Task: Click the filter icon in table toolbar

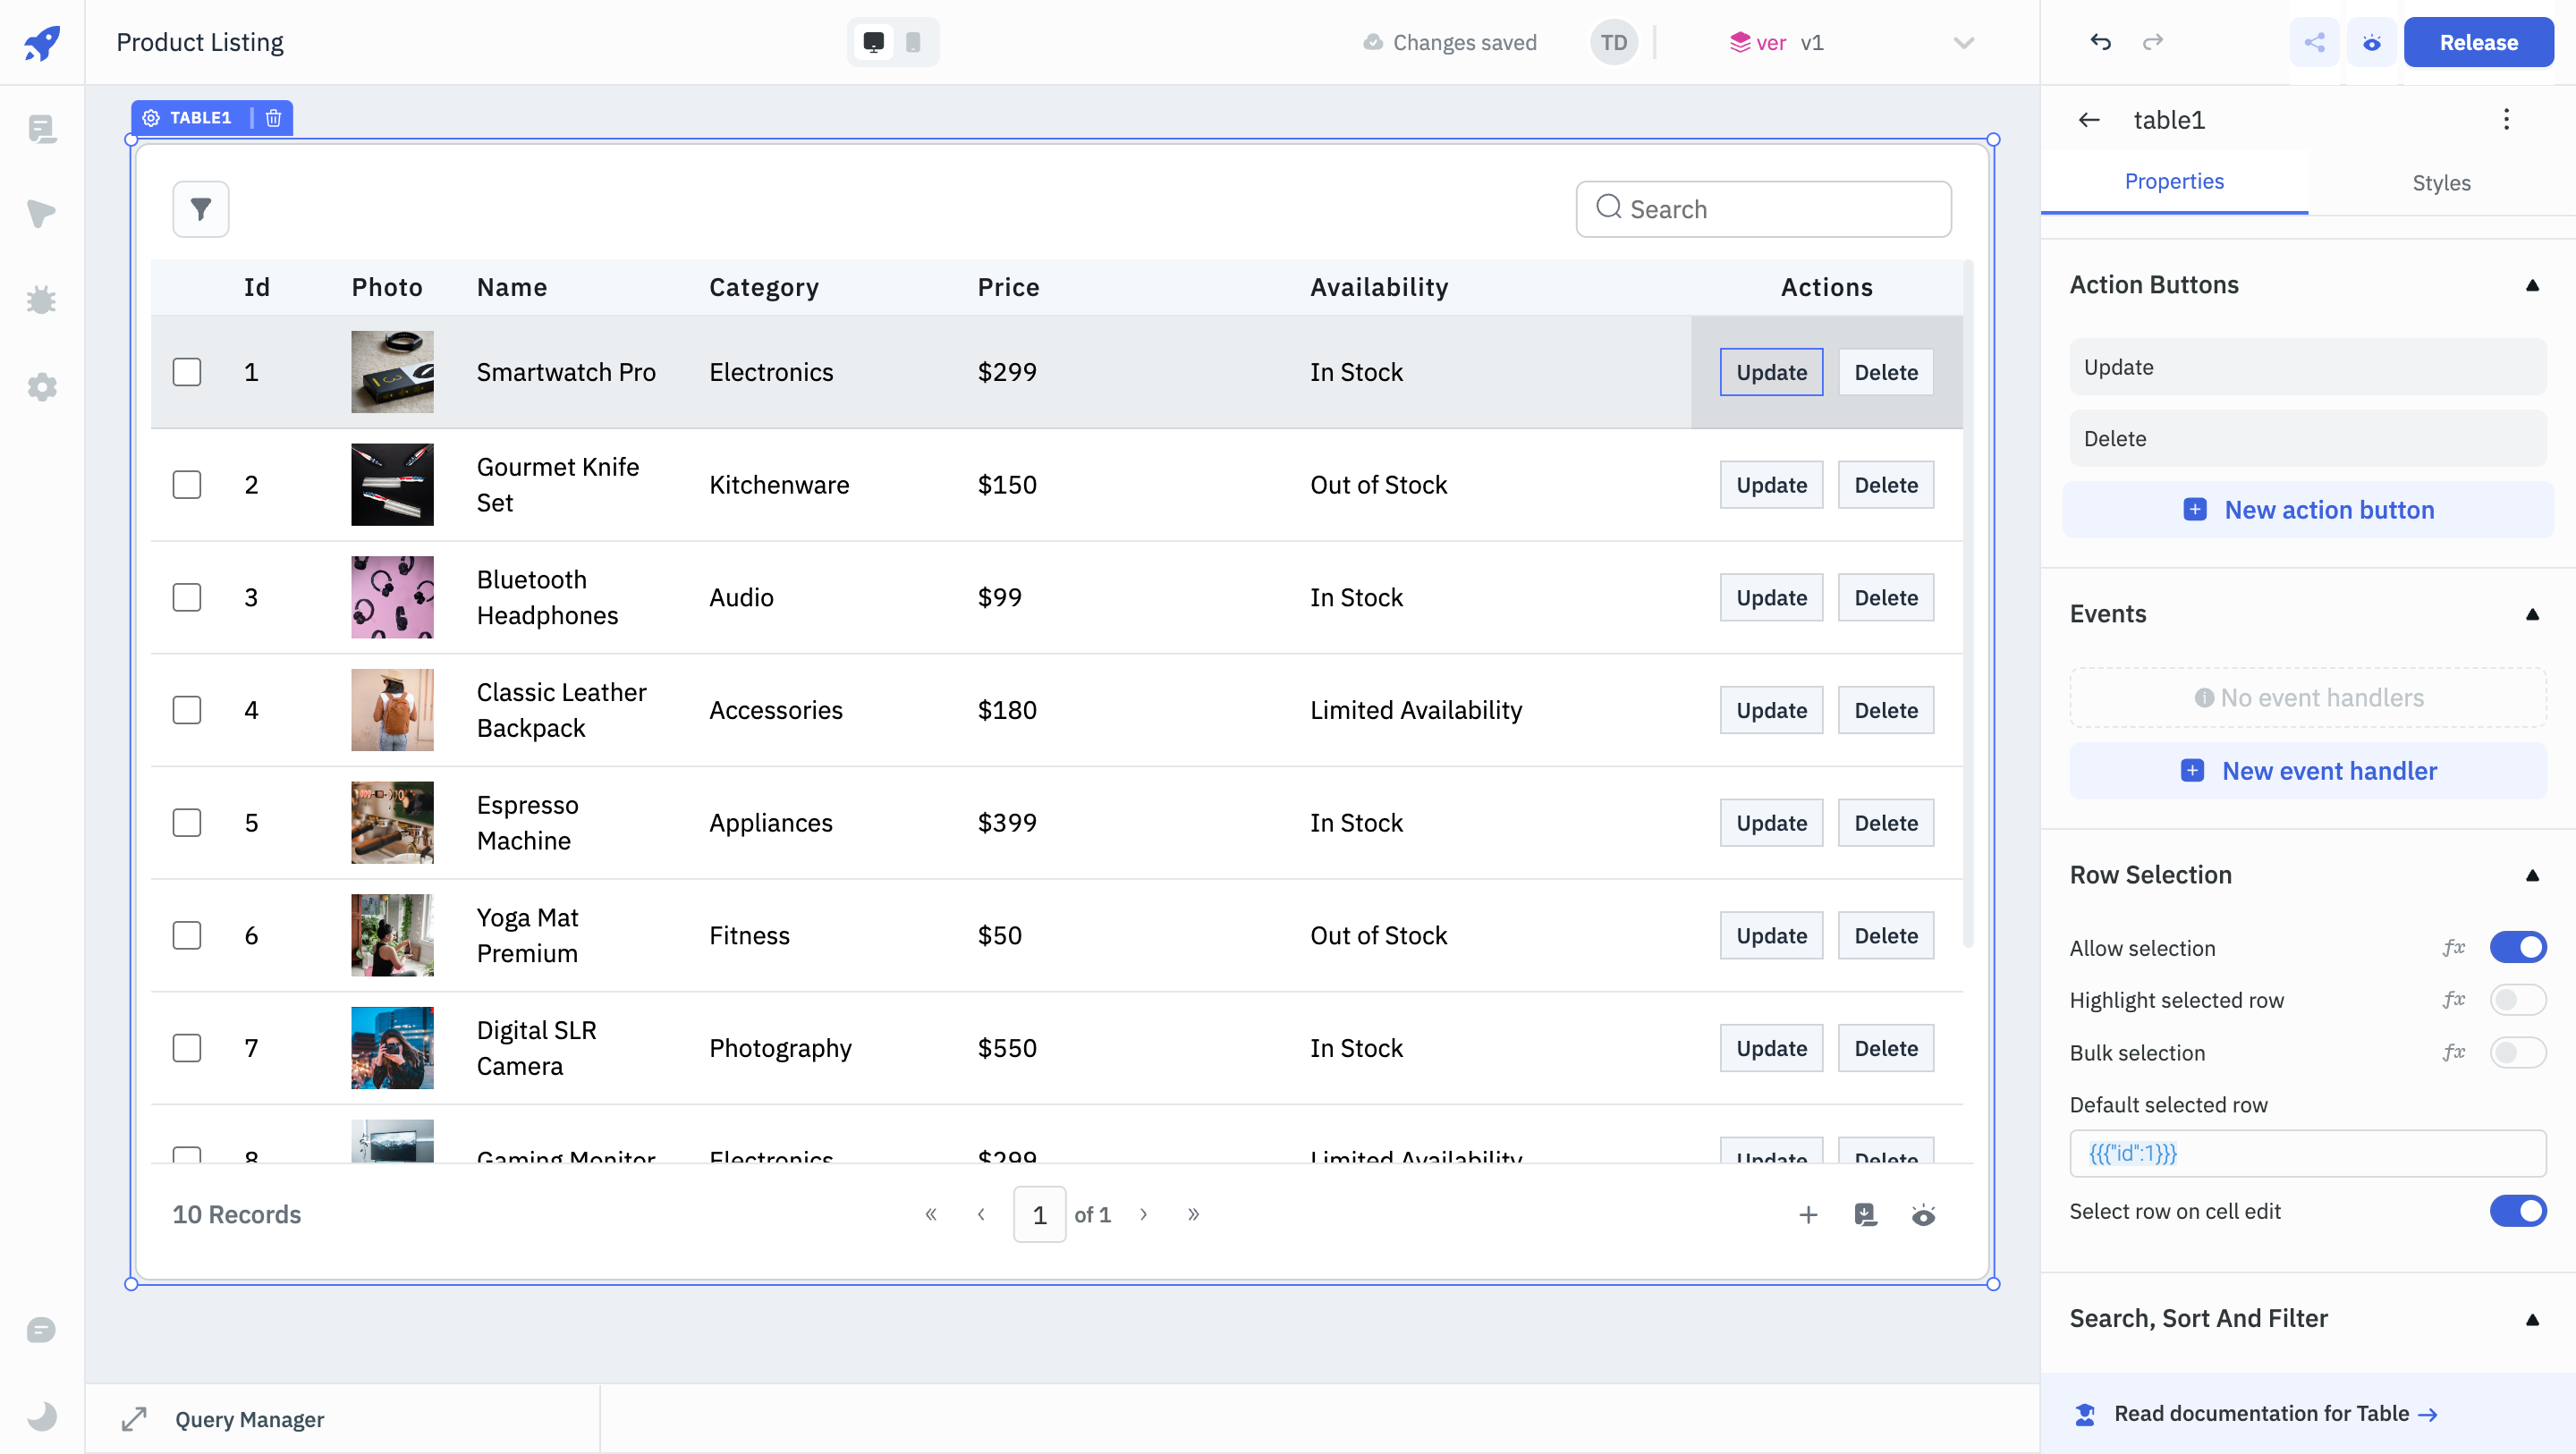Action: [x=199, y=207]
